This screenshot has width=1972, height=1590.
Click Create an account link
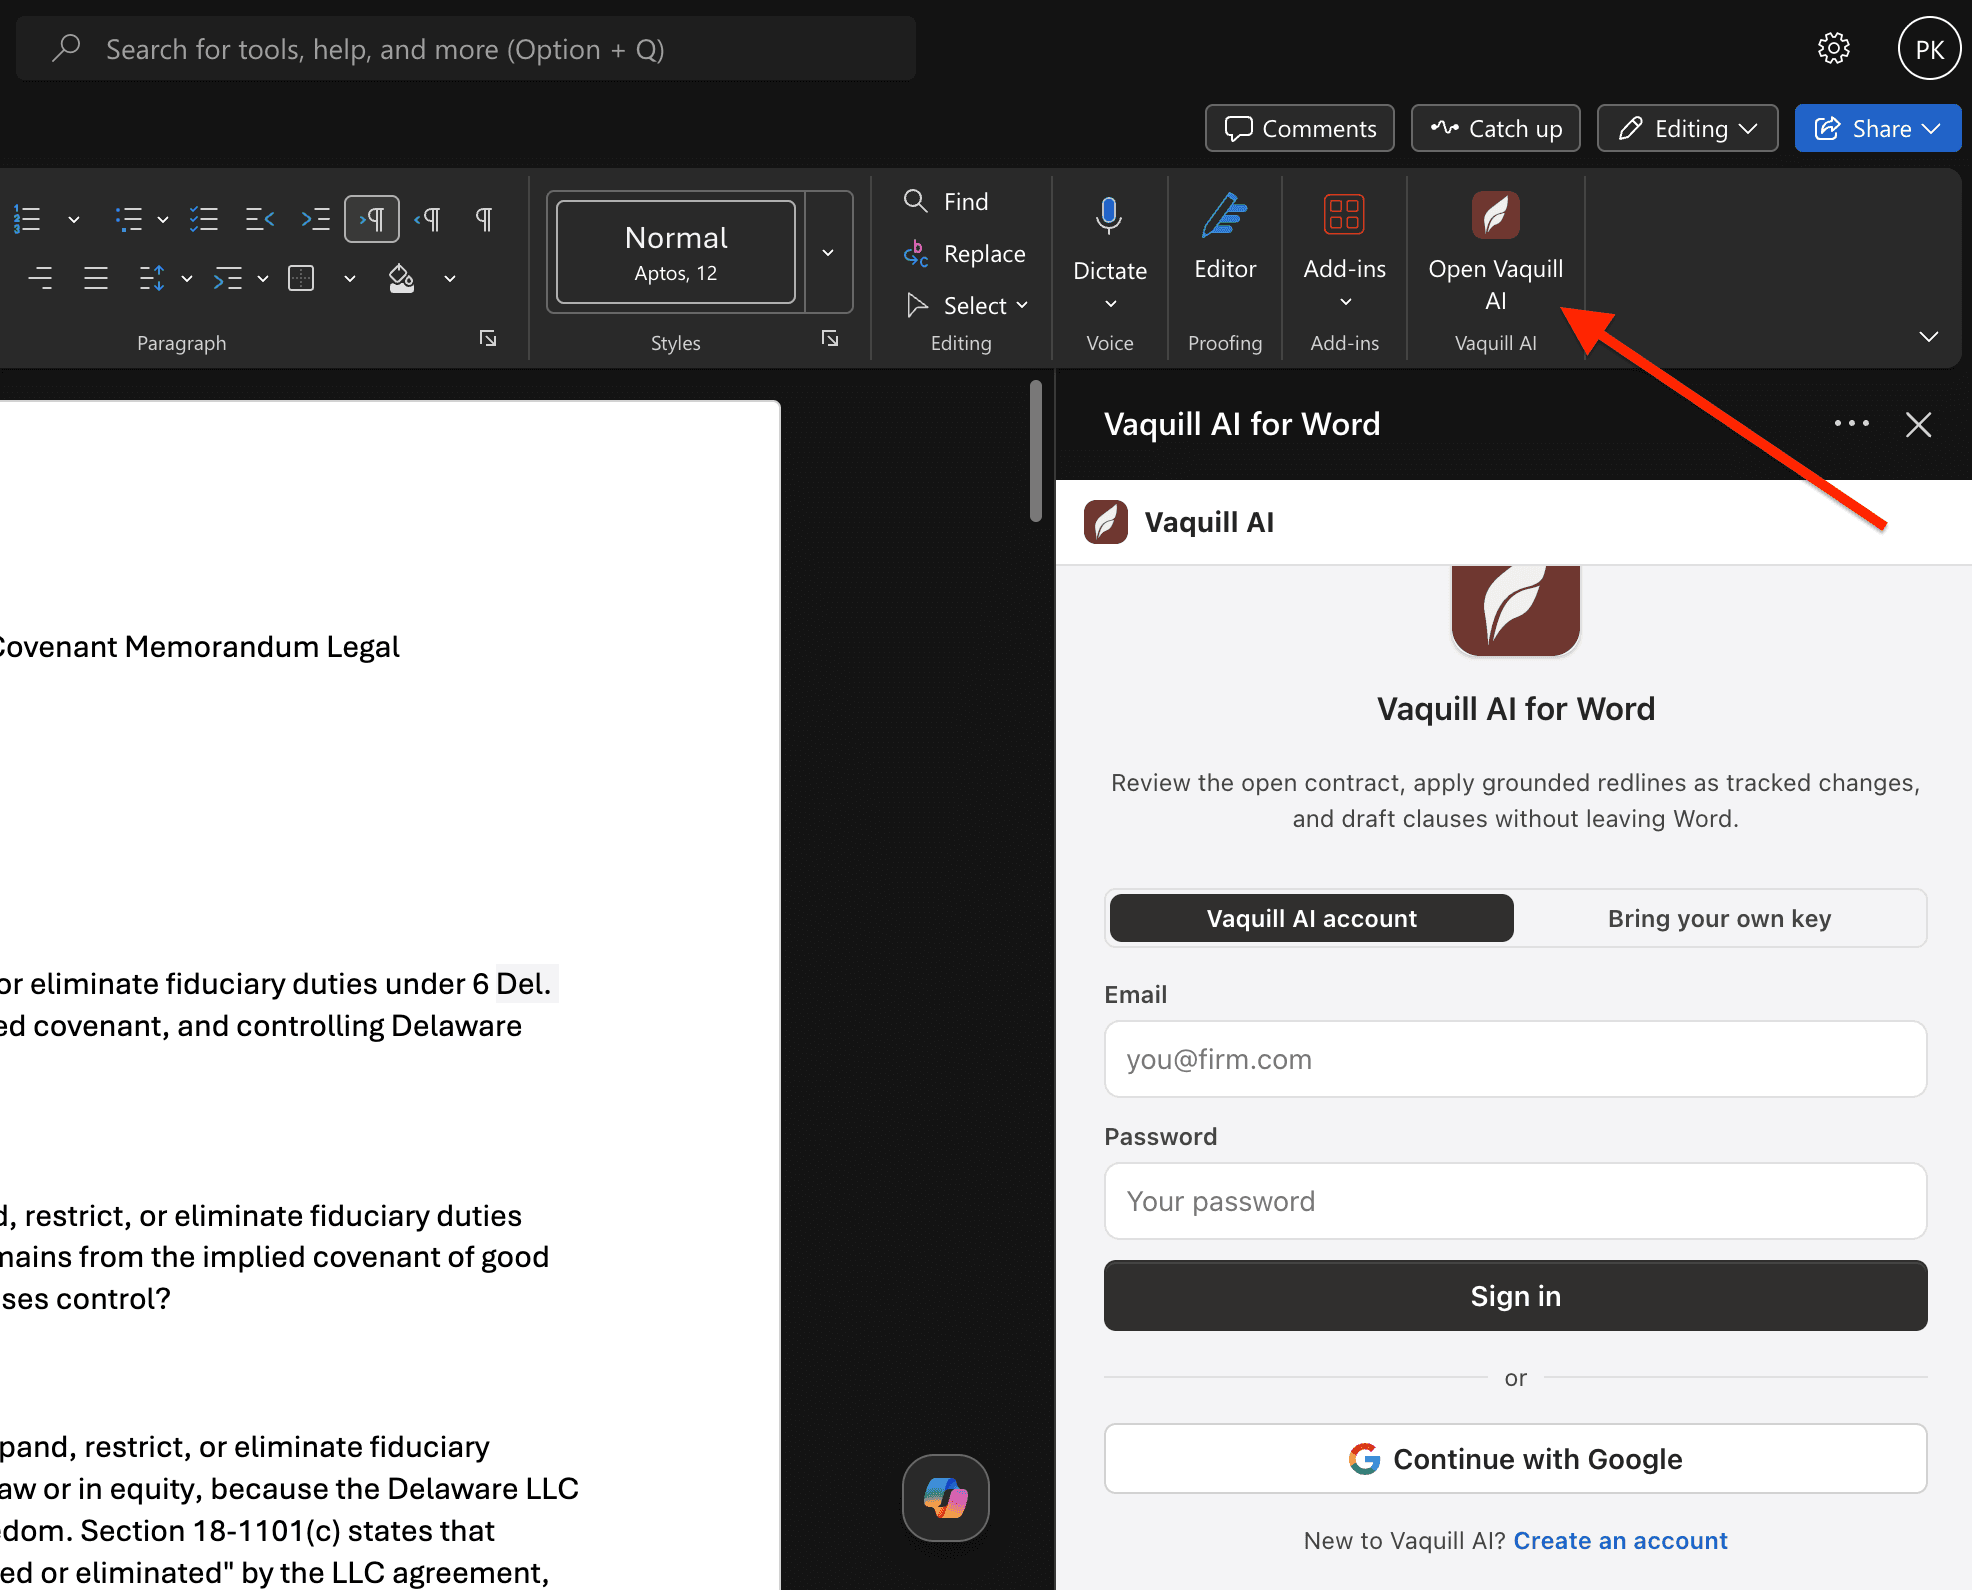click(1620, 1540)
